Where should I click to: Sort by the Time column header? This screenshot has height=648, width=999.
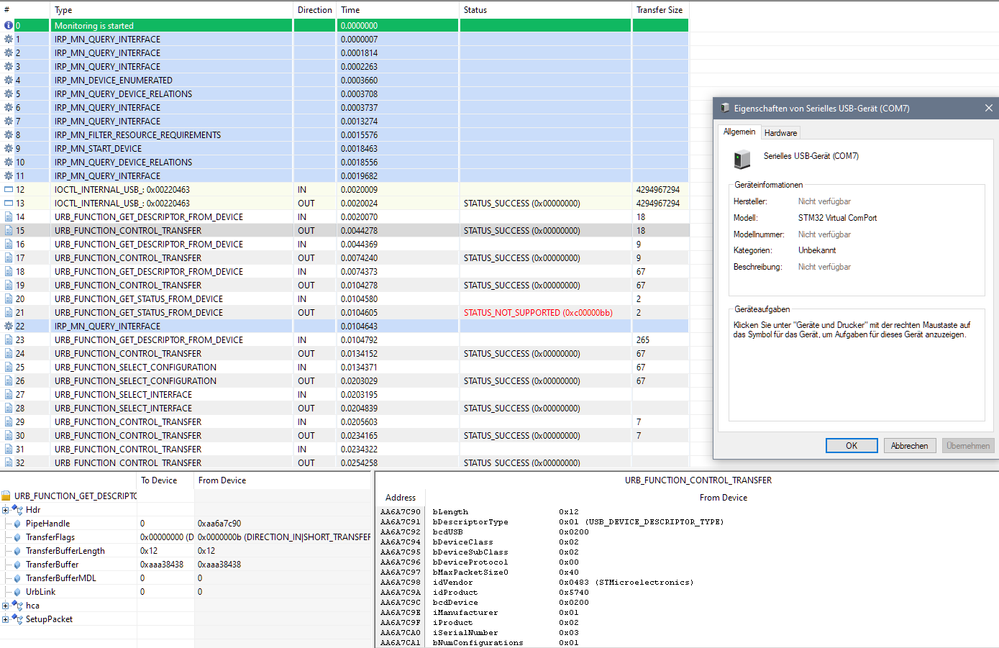click(x=398, y=10)
